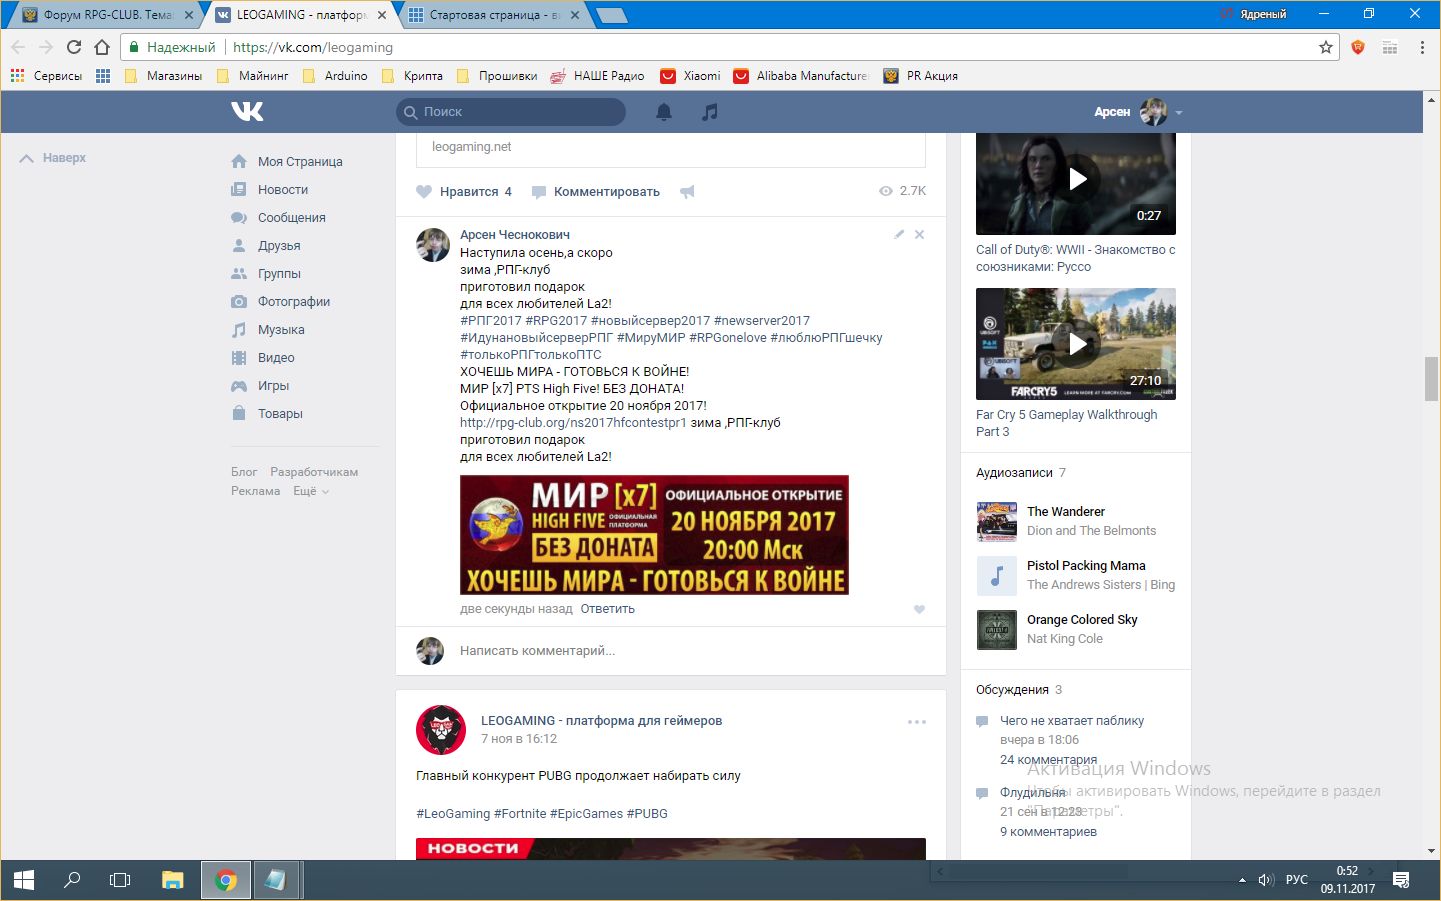Image resolution: width=1441 pixels, height=901 pixels.
Task: Open Сообщения in the left menu
Action: tap(291, 218)
